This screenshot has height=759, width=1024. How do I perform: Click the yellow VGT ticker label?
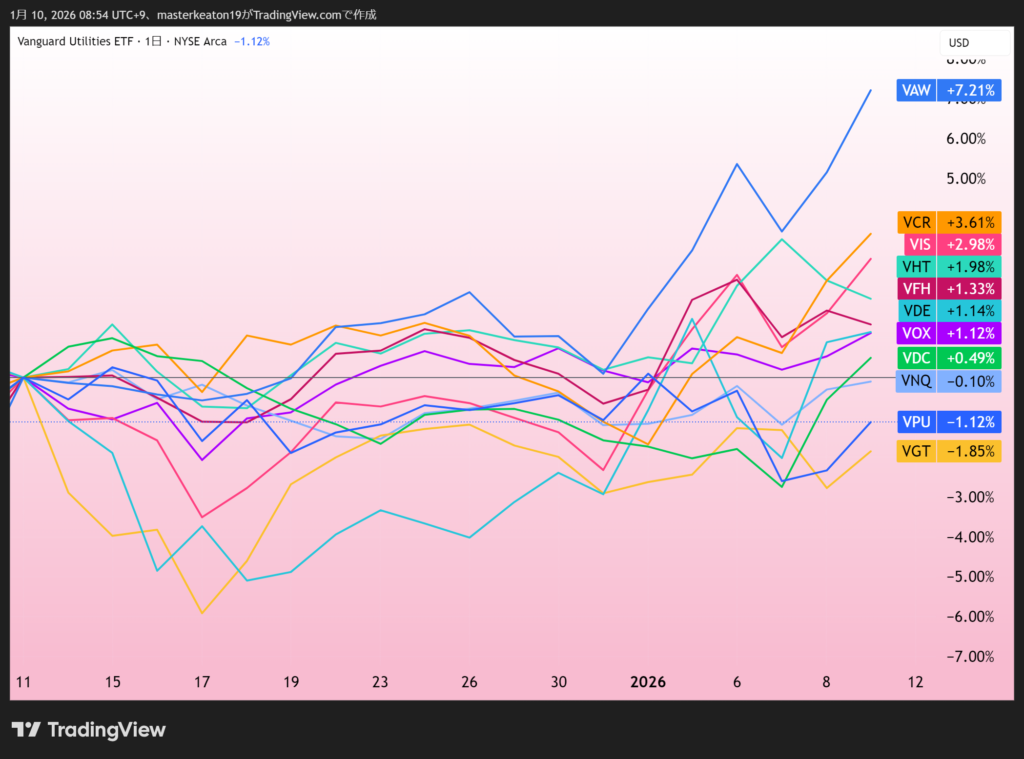tap(916, 451)
